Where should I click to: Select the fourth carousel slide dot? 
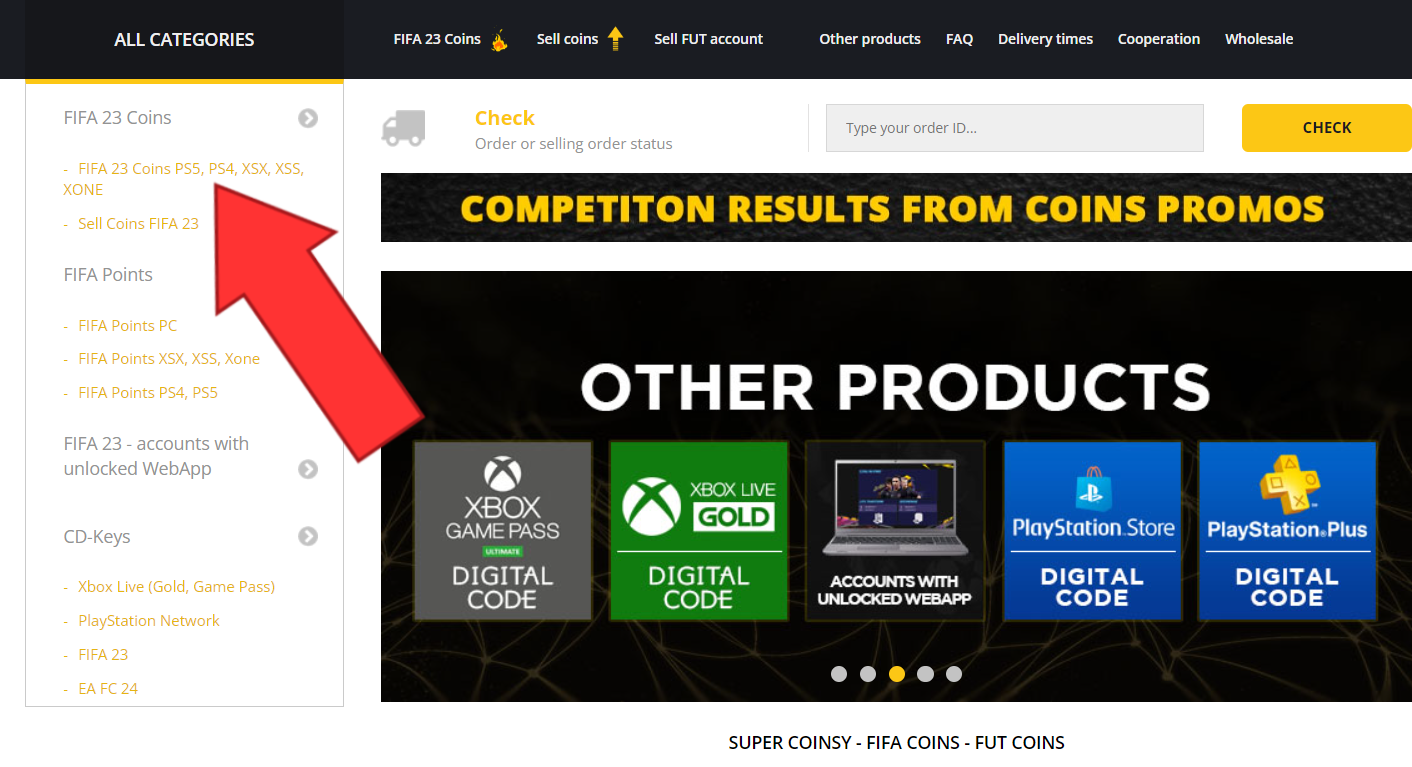(925, 674)
